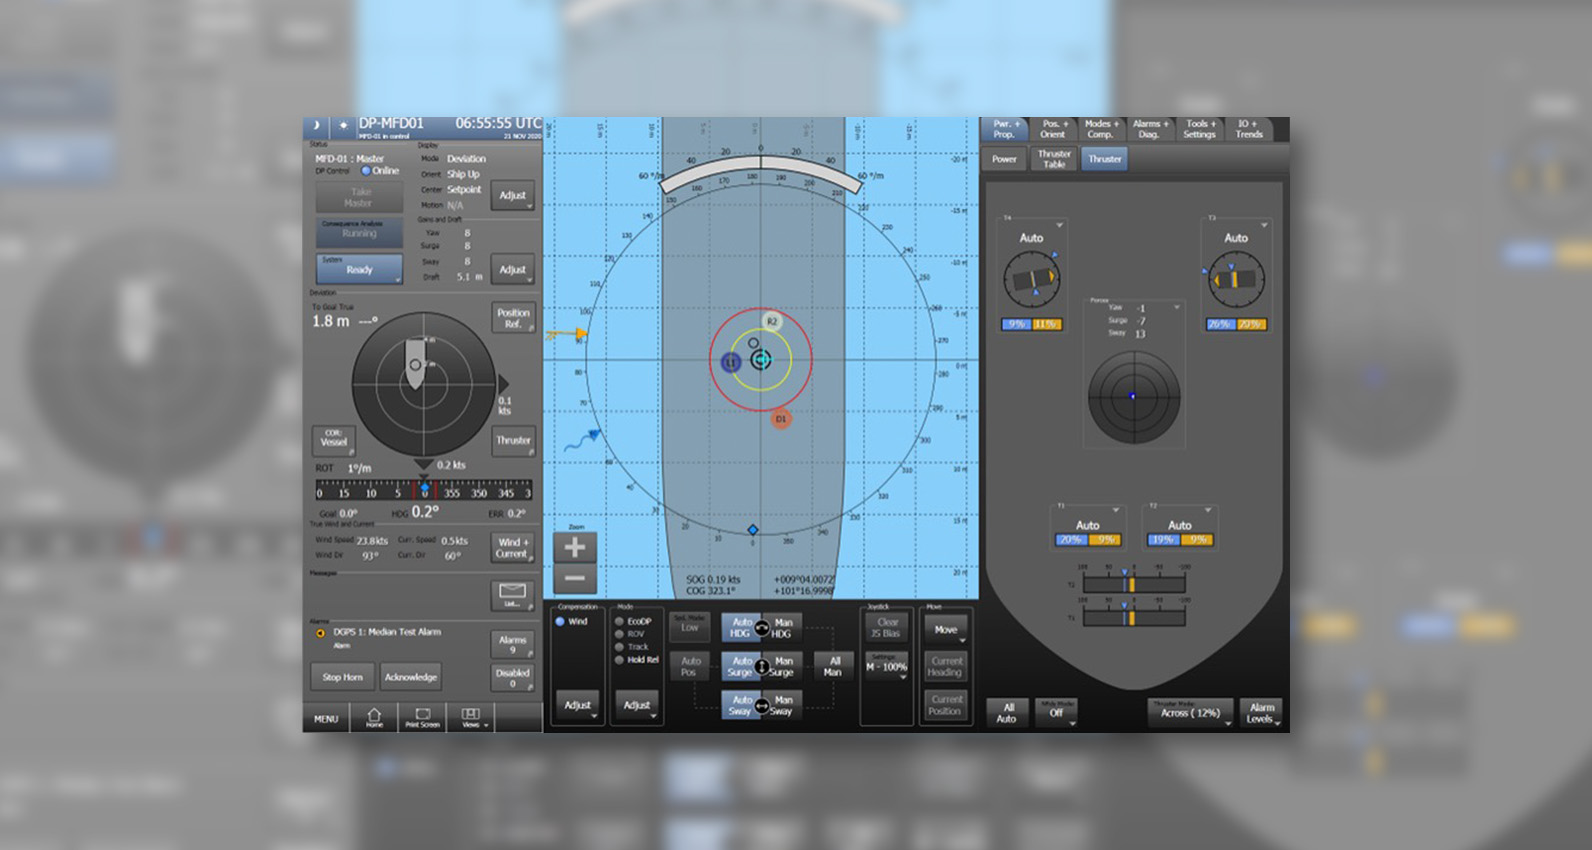1592x850 pixels.
Task: Zoom in the chart with plus button
Action: click(x=575, y=547)
